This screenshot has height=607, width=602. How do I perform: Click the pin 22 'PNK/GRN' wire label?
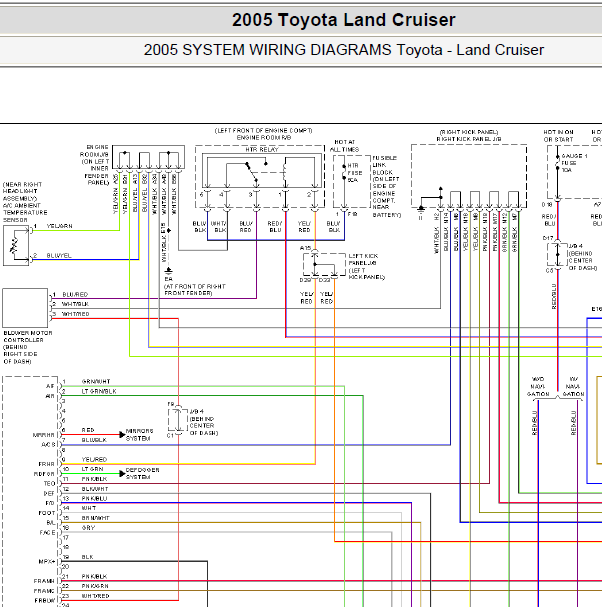tap(95, 586)
